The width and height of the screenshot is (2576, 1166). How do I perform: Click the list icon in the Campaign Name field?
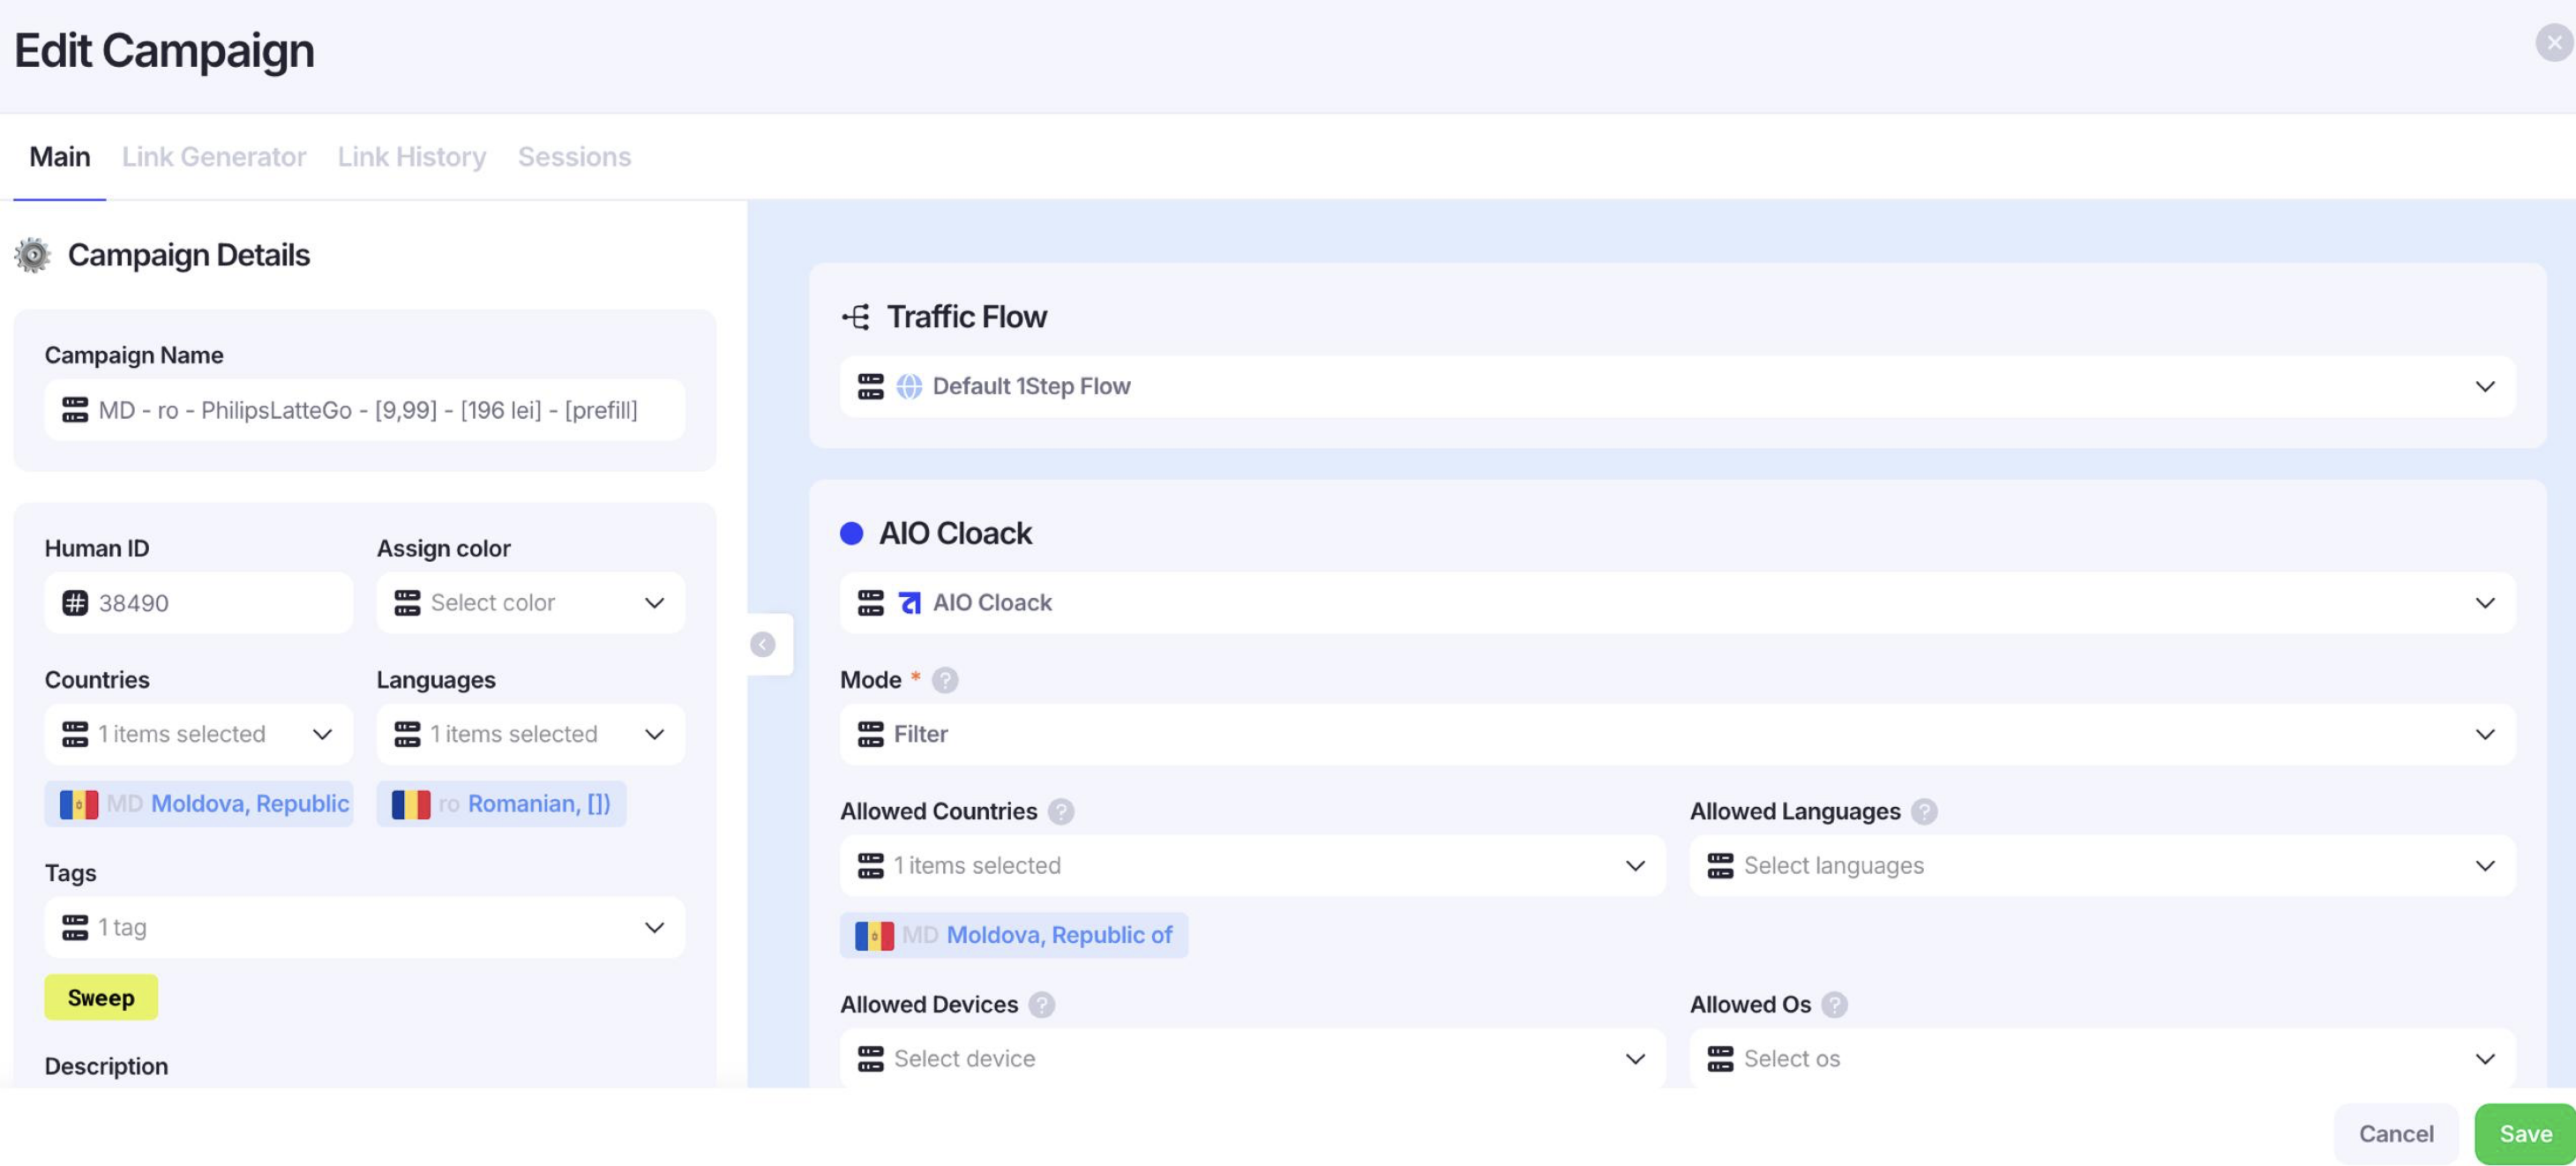click(x=75, y=410)
